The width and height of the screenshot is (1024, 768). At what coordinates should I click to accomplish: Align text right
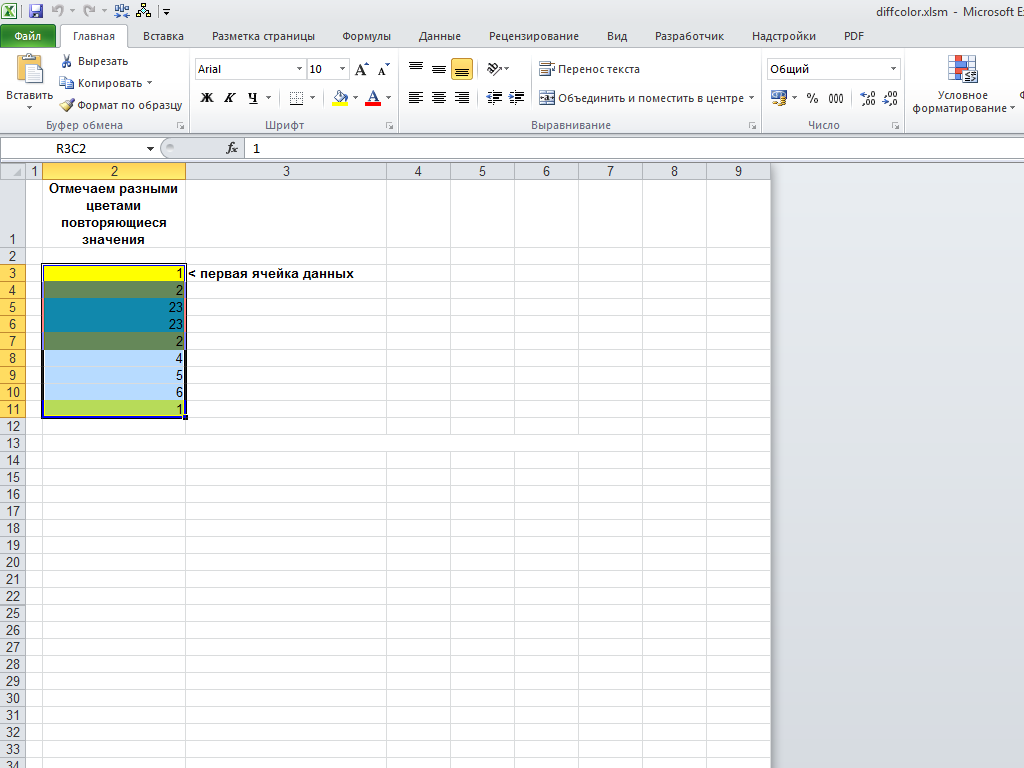pos(462,98)
